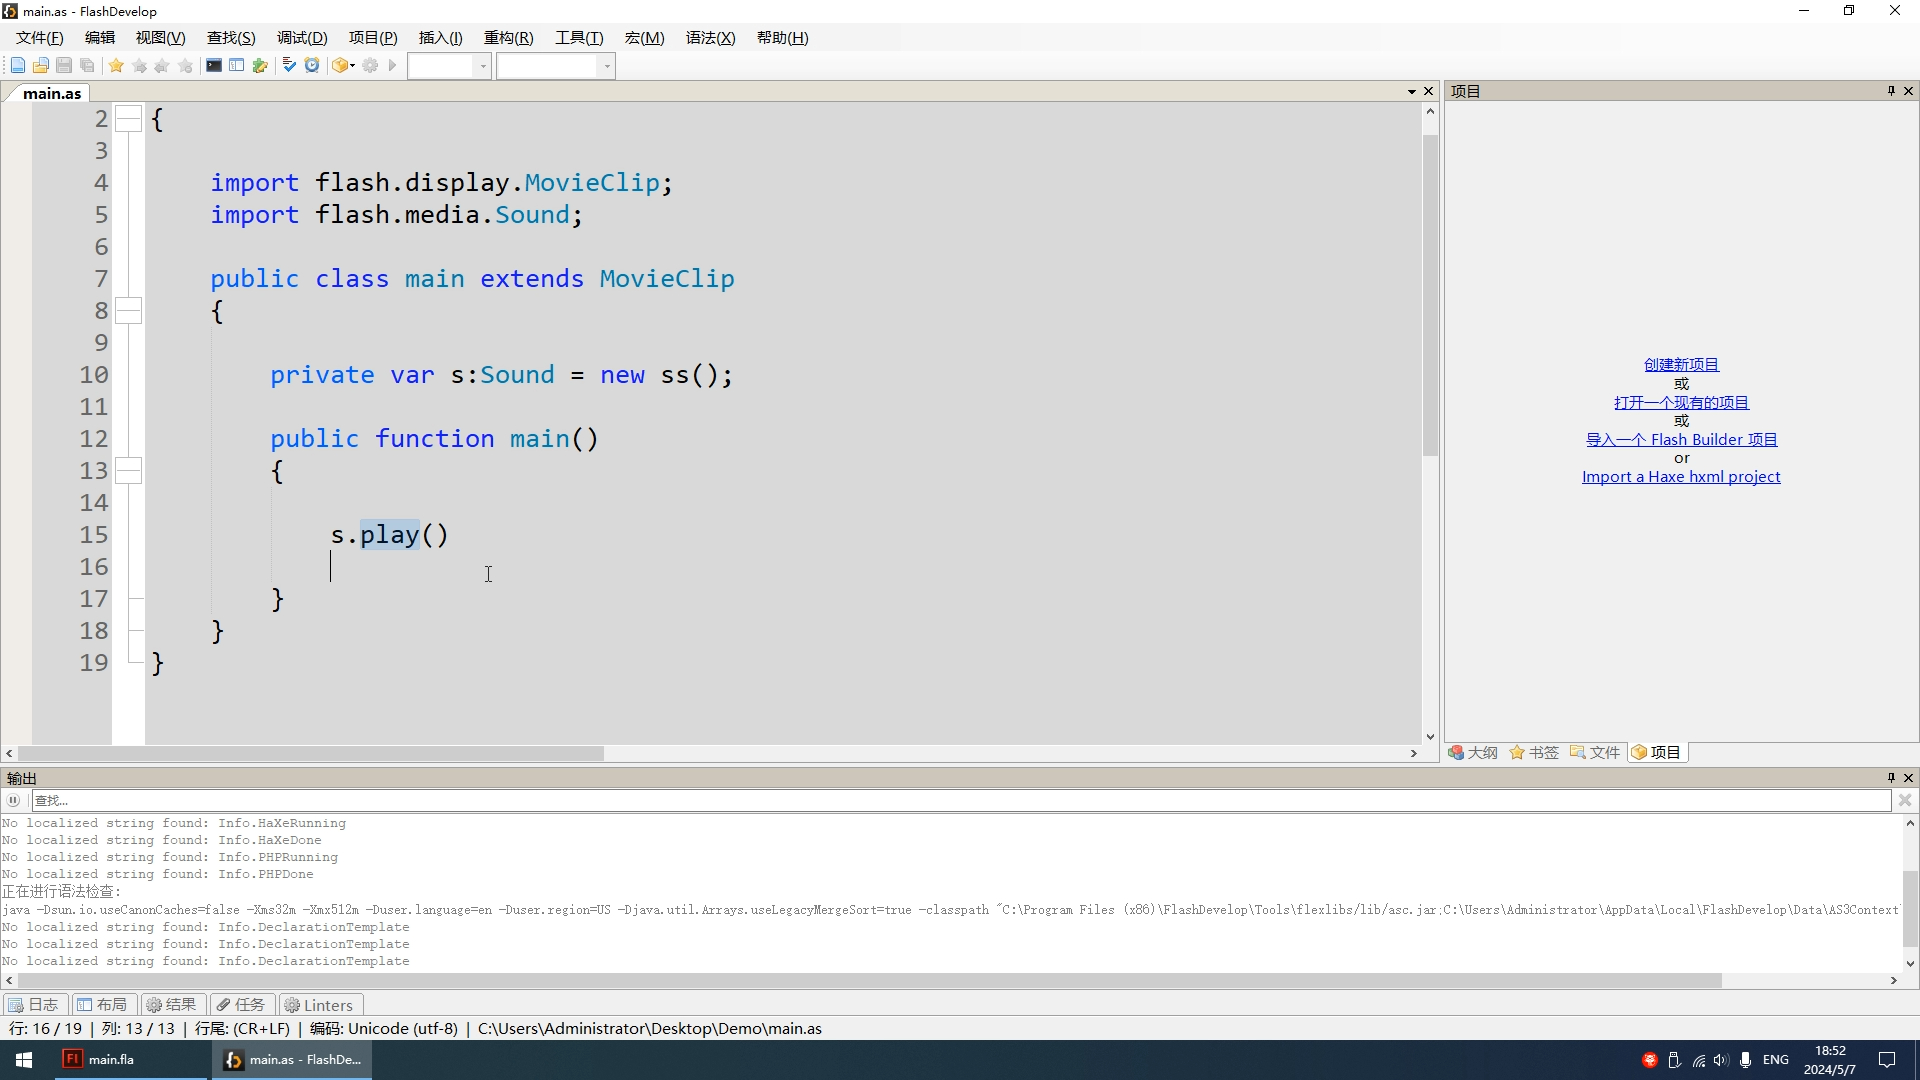Click the editor horizontal scrollbar thumb

tap(311, 754)
